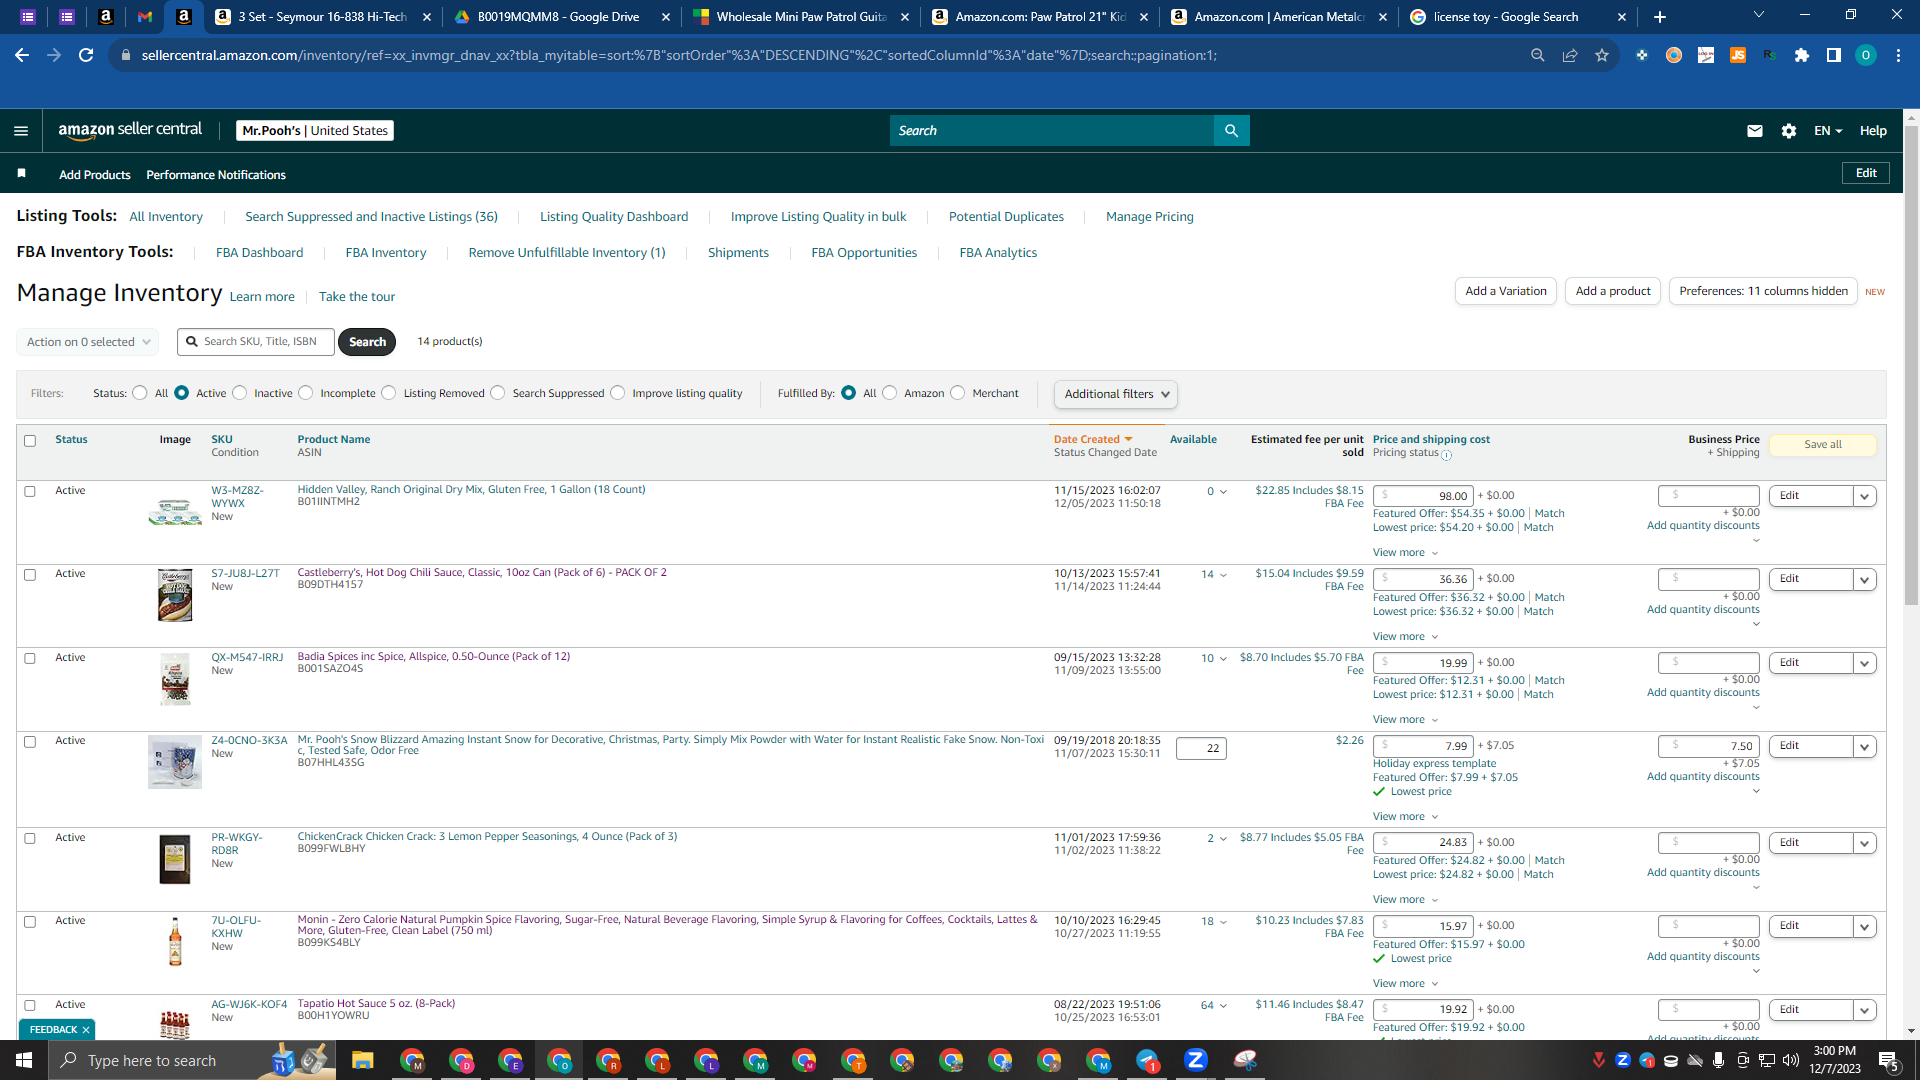Select Fulfilled By Merchant radio button
Screen dimensions: 1920x1080
958,393
